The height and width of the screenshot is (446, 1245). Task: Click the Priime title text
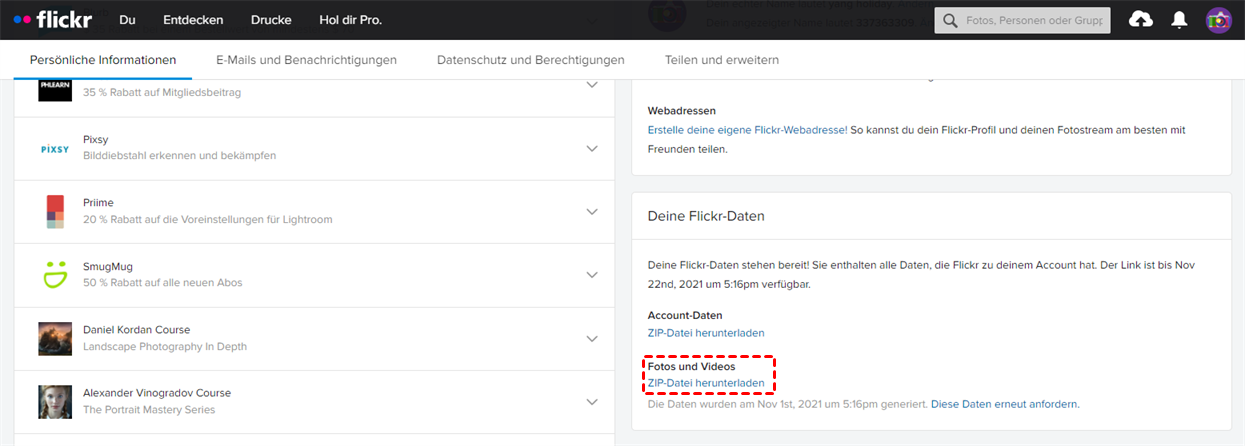[98, 203]
